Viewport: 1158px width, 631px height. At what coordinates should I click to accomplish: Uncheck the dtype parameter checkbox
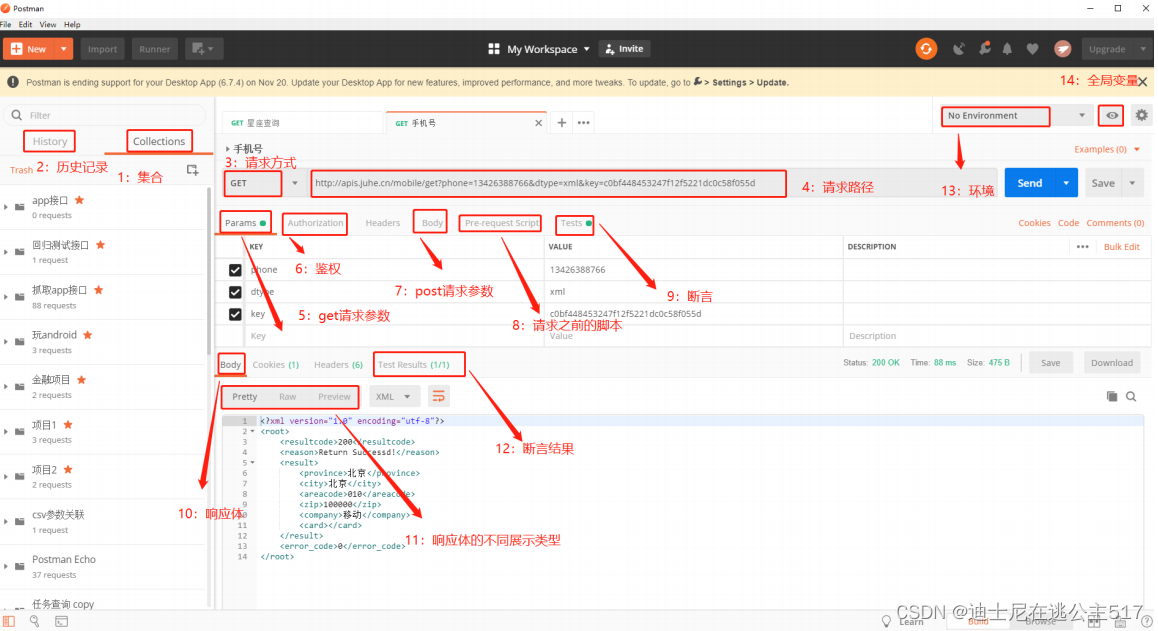tap(235, 292)
